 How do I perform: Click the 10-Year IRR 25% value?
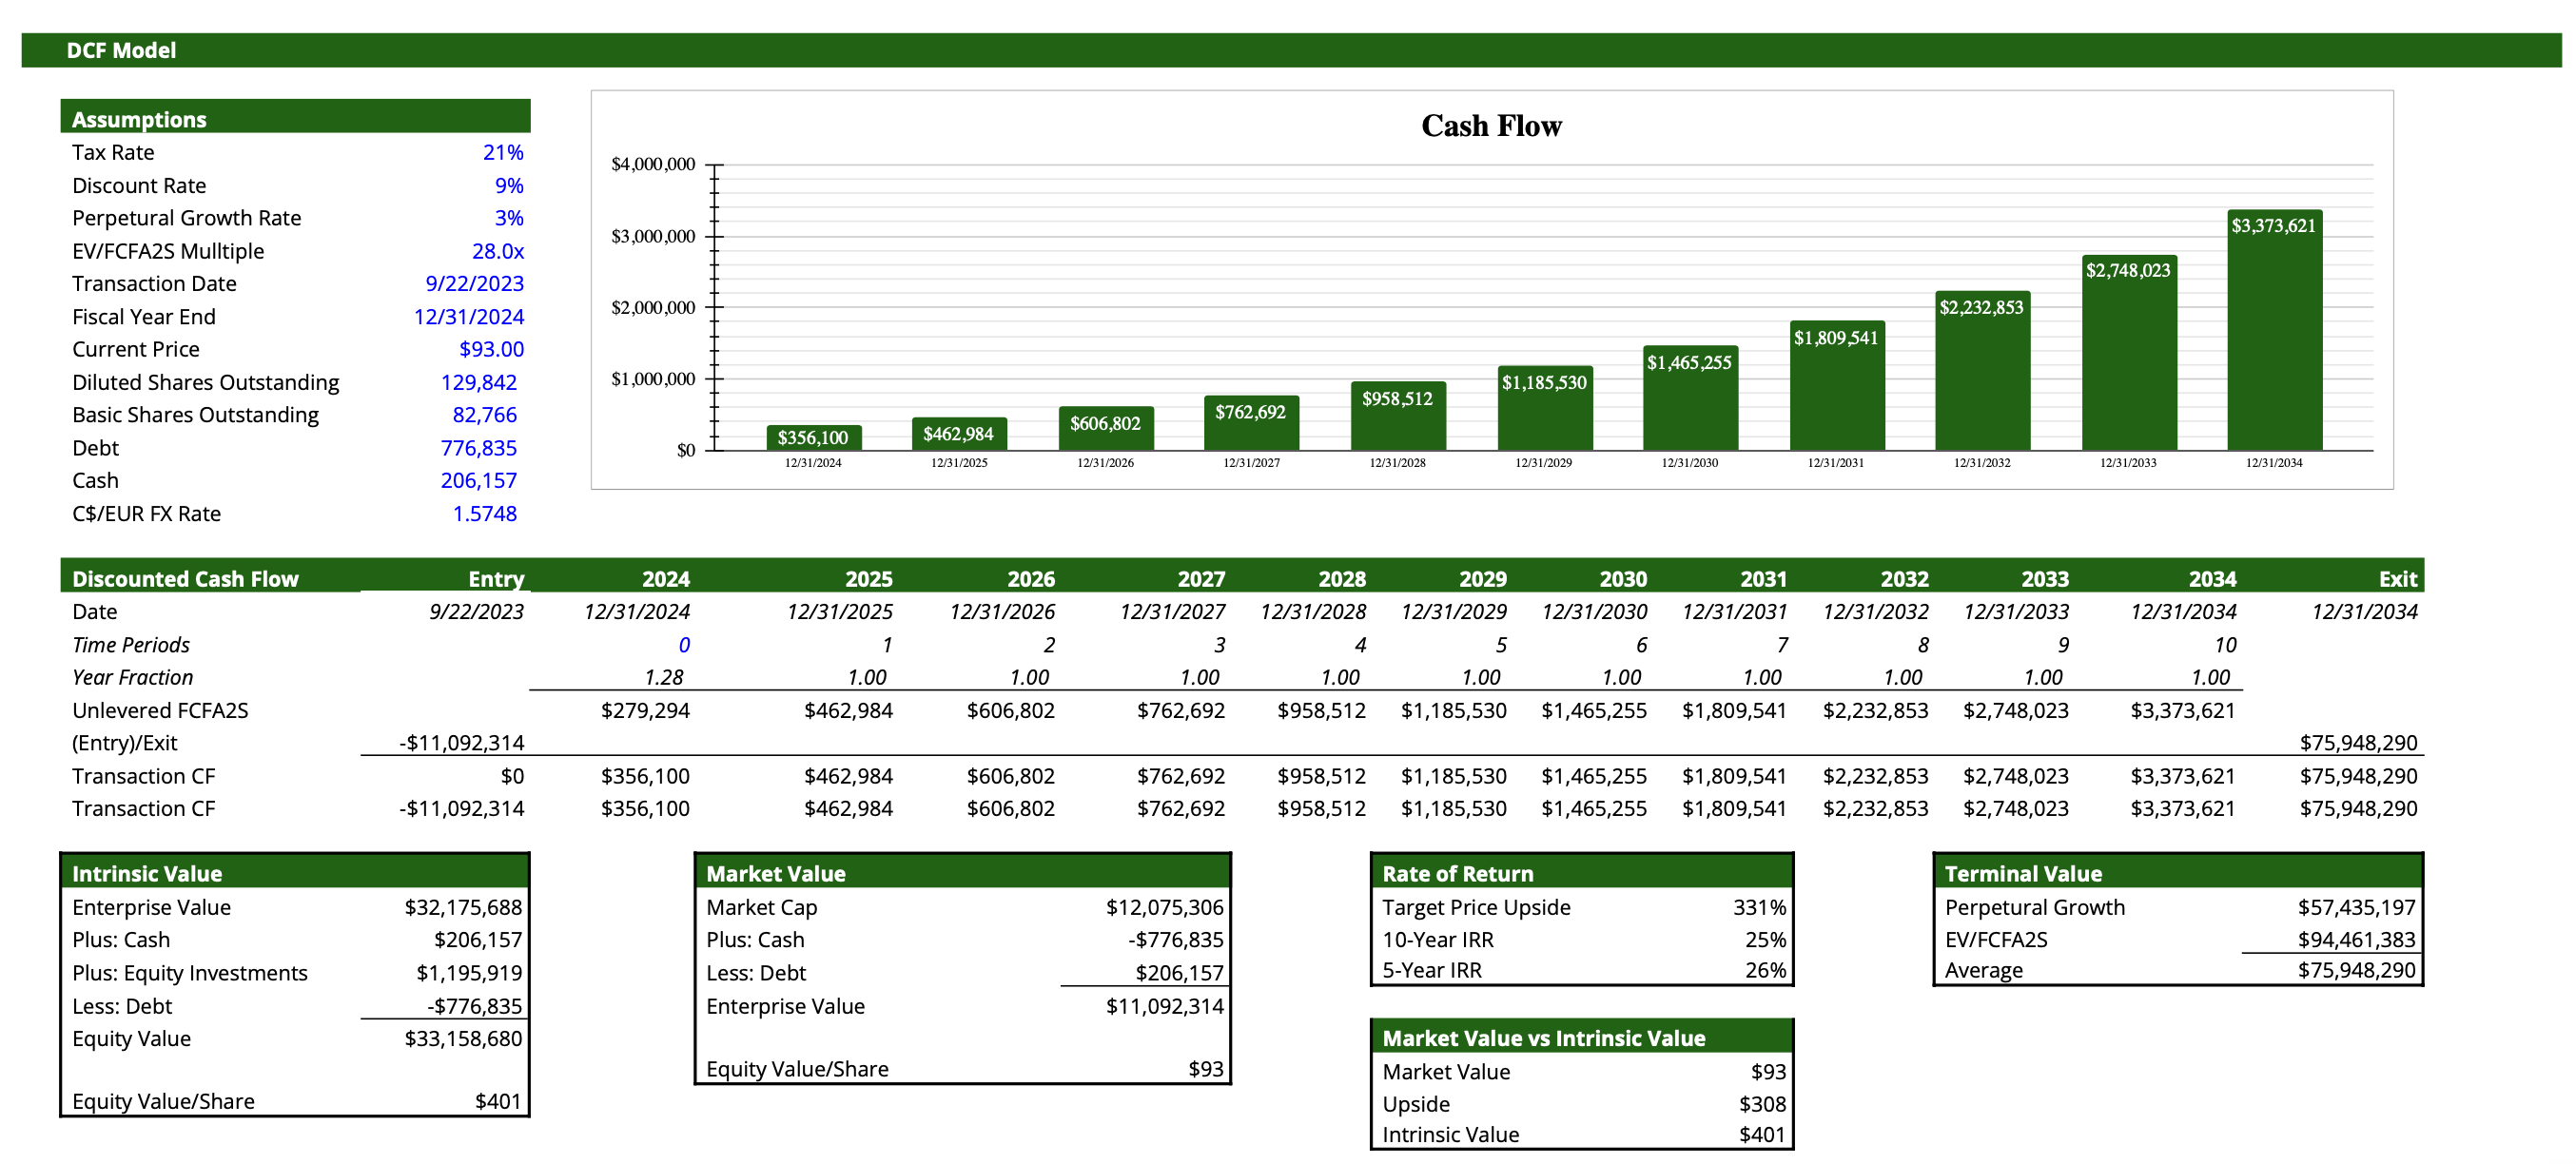pos(1764,940)
